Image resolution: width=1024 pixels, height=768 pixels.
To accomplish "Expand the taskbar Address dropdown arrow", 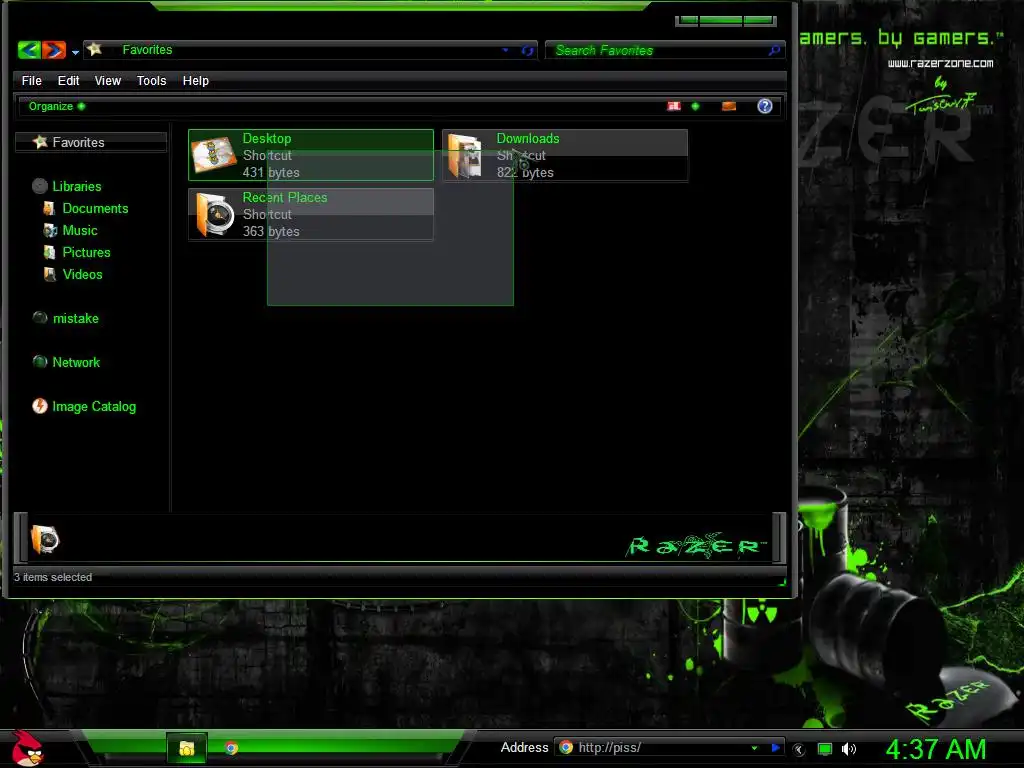I will [754, 748].
